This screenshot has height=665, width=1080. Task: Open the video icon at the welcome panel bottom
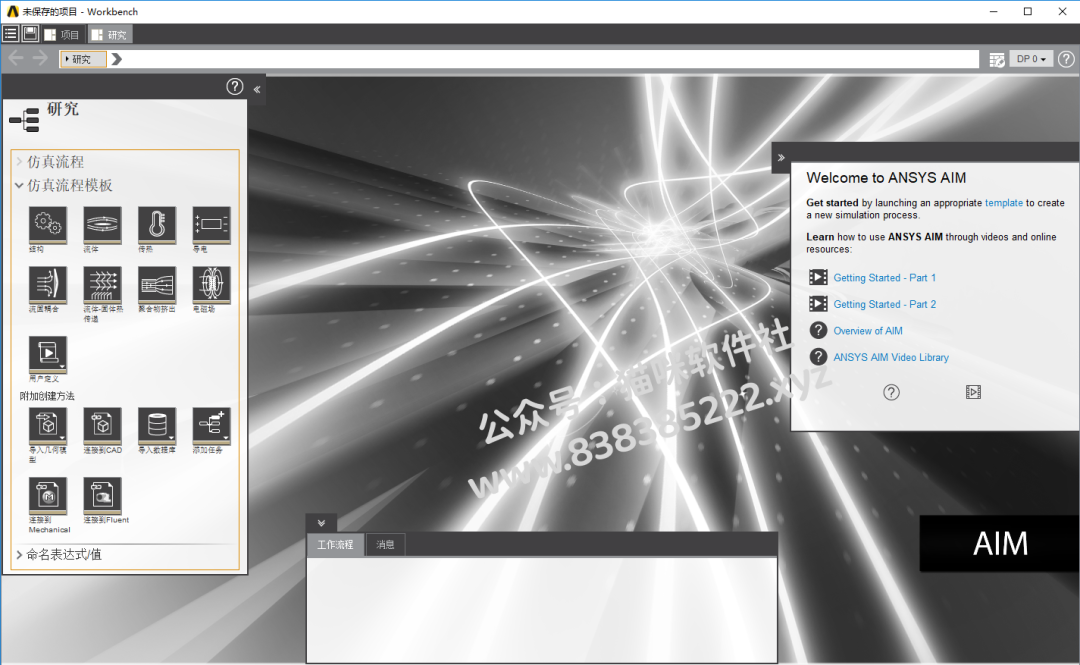point(973,392)
